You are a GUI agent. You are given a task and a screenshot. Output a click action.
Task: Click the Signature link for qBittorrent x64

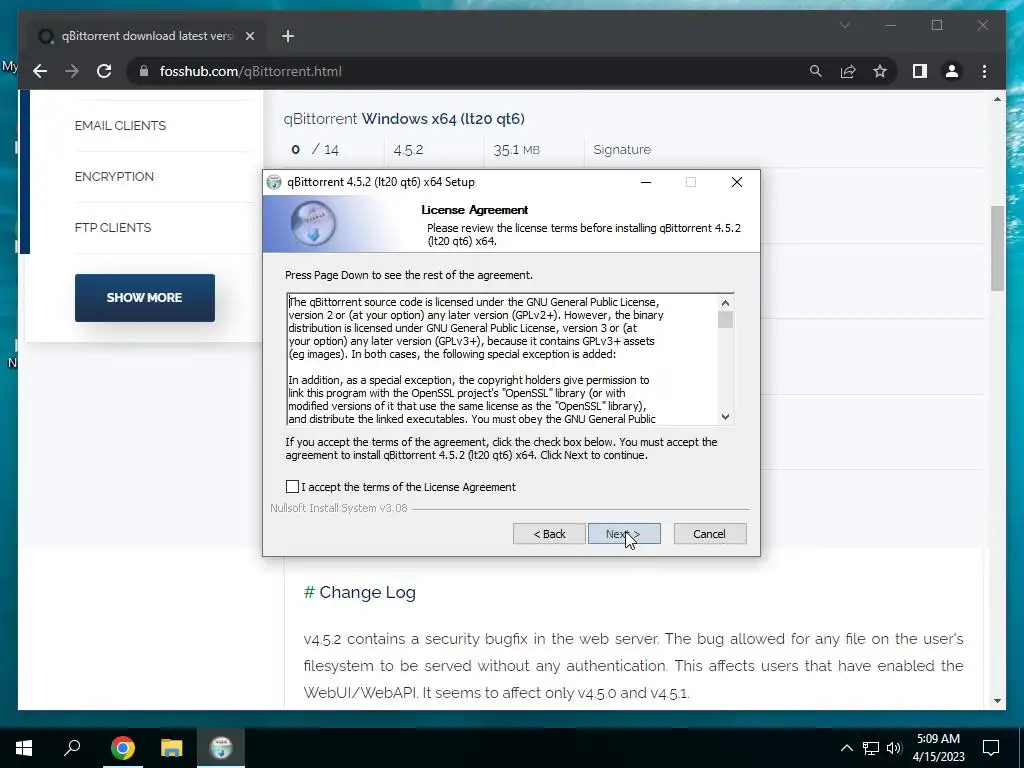pyautogui.click(x=622, y=150)
